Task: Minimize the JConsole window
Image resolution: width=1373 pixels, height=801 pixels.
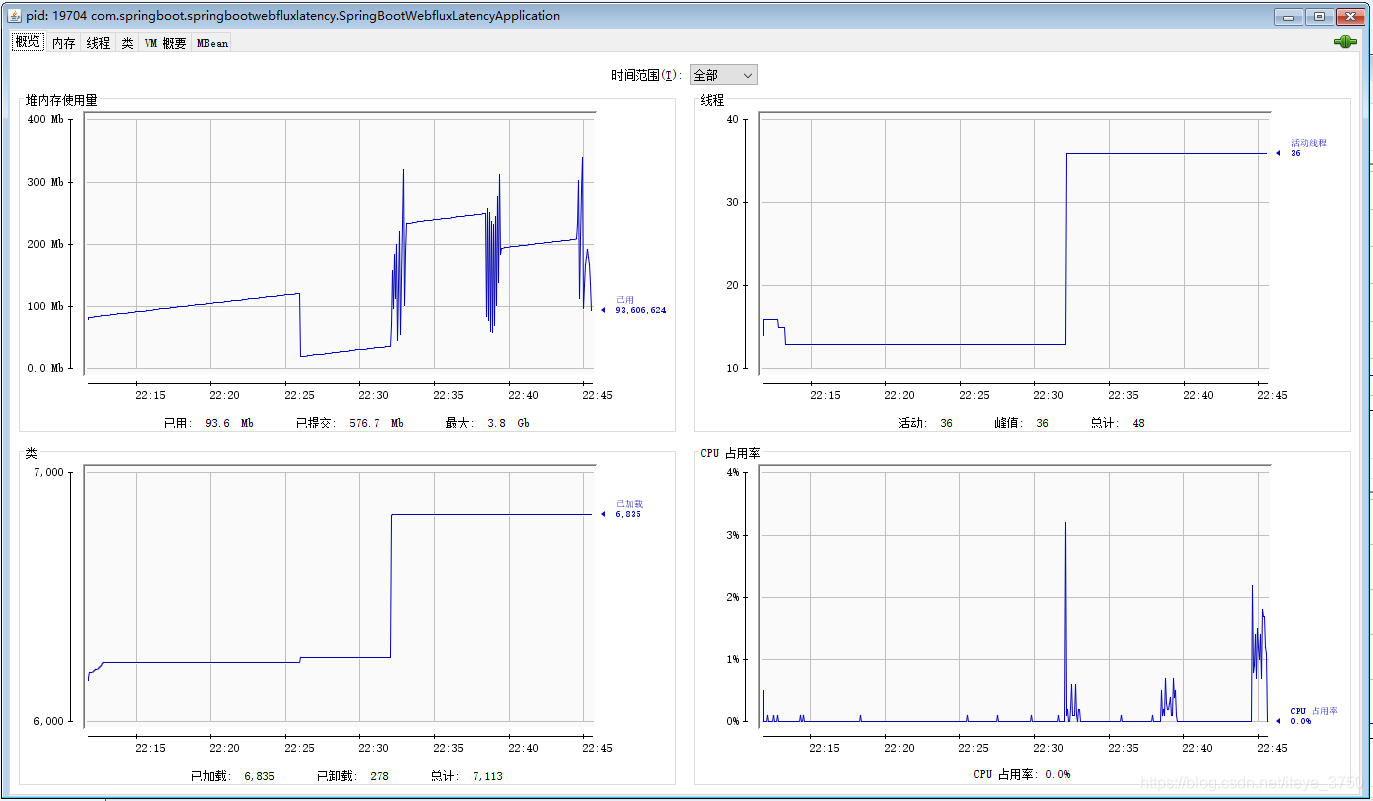Action: coord(1289,17)
